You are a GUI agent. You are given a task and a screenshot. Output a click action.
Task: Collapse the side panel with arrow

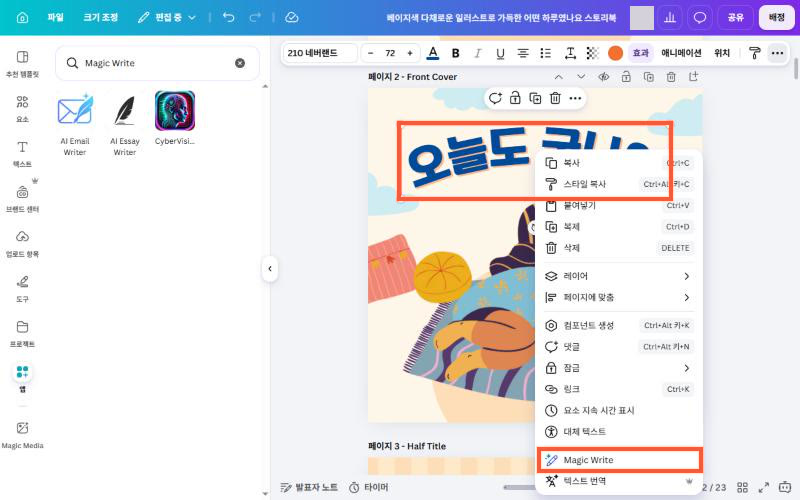[x=270, y=268]
